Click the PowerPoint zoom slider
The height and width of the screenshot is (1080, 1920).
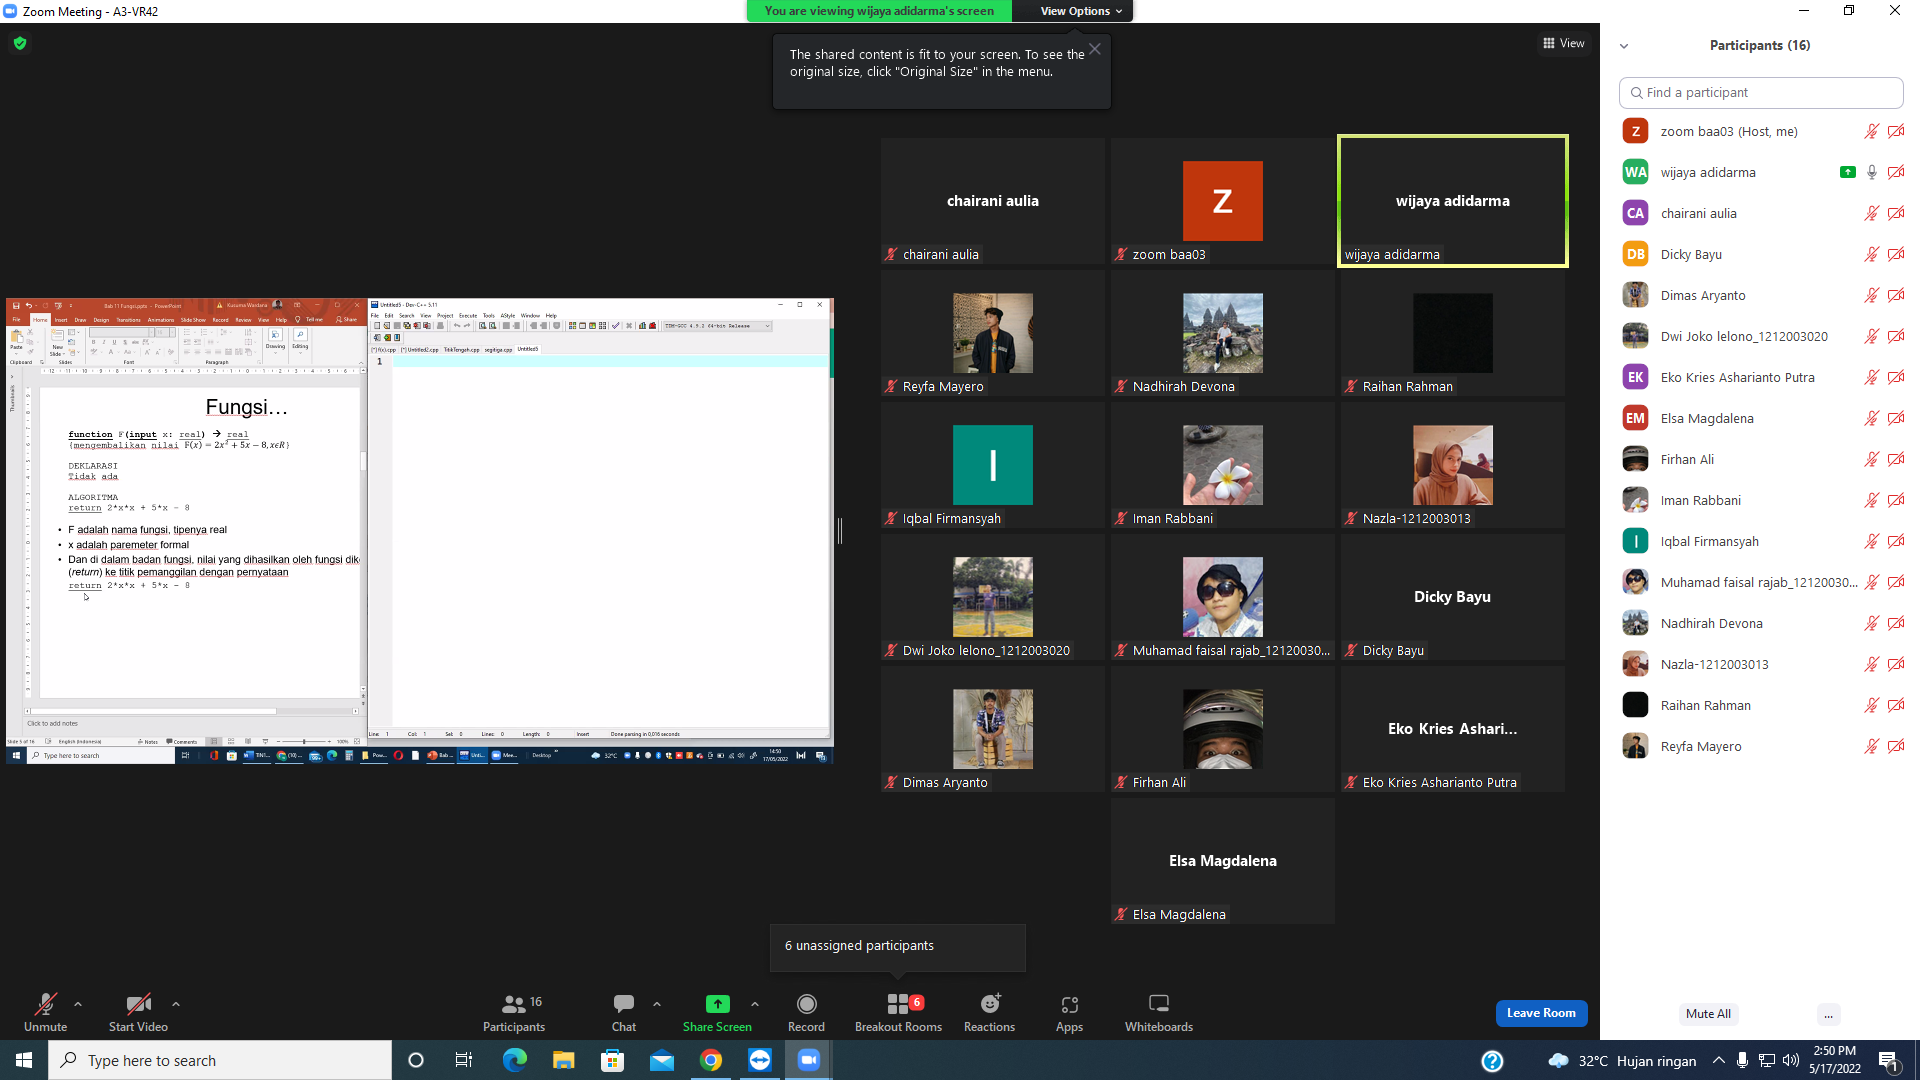tap(305, 742)
